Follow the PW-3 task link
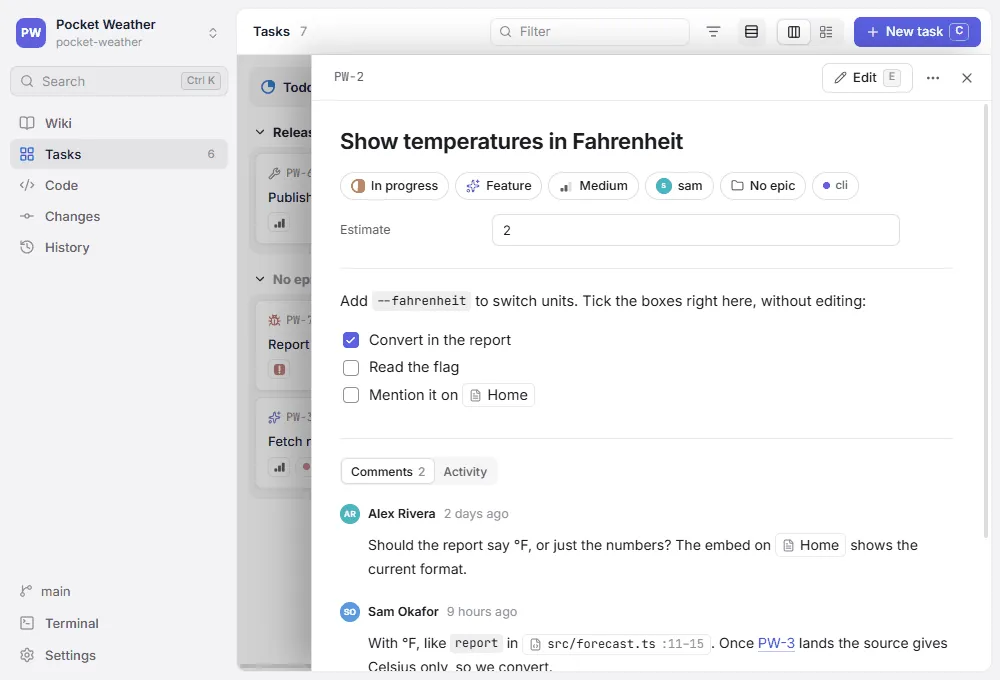 (776, 643)
